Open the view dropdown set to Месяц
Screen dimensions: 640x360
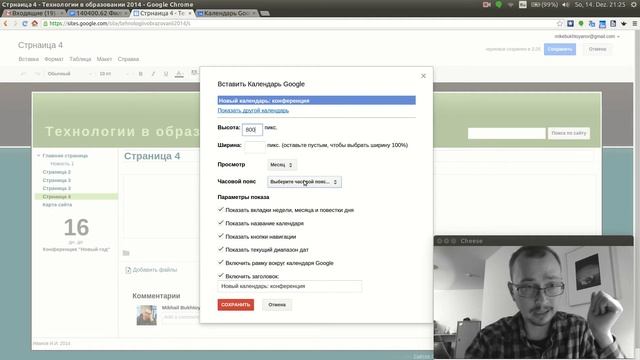tap(282, 165)
